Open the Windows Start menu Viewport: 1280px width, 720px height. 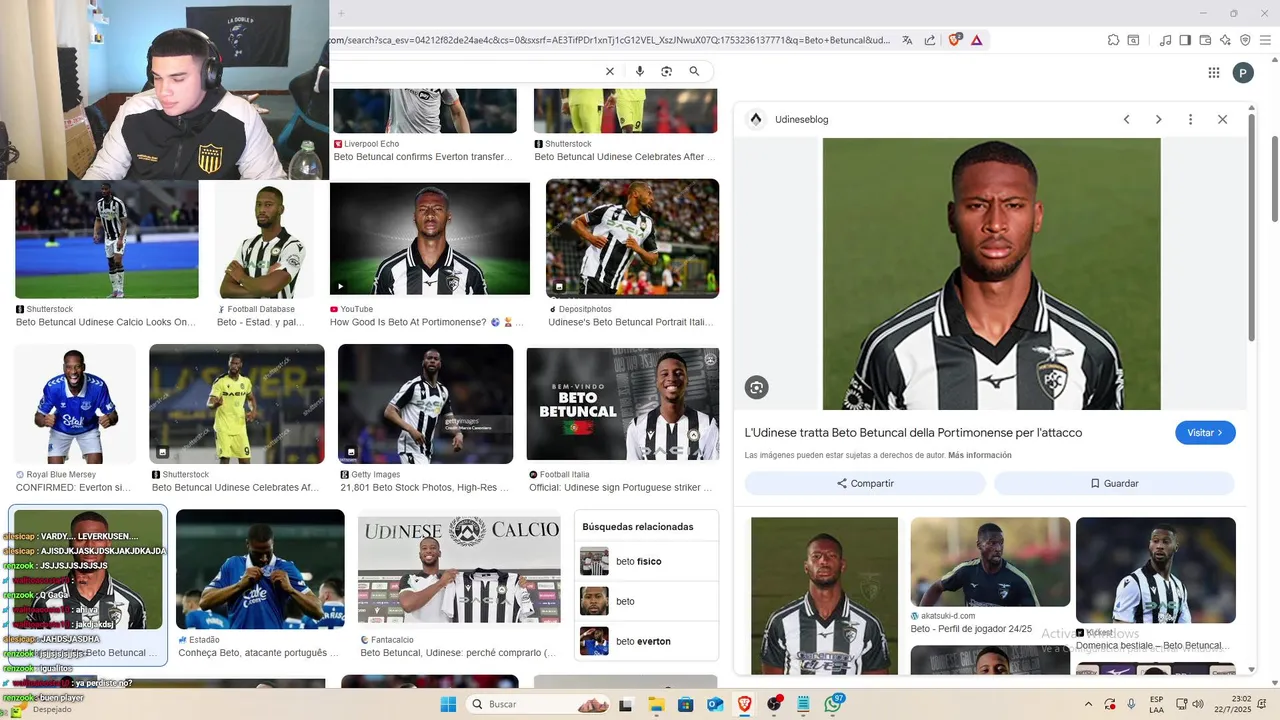448,704
